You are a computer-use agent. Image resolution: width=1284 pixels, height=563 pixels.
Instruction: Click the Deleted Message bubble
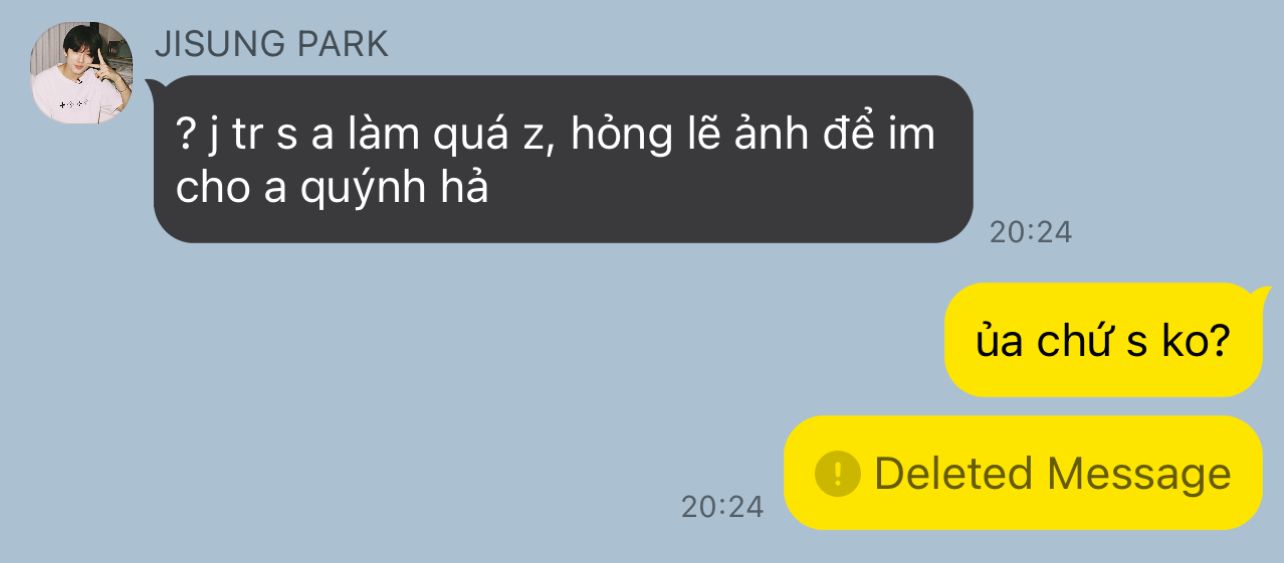tap(1023, 473)
